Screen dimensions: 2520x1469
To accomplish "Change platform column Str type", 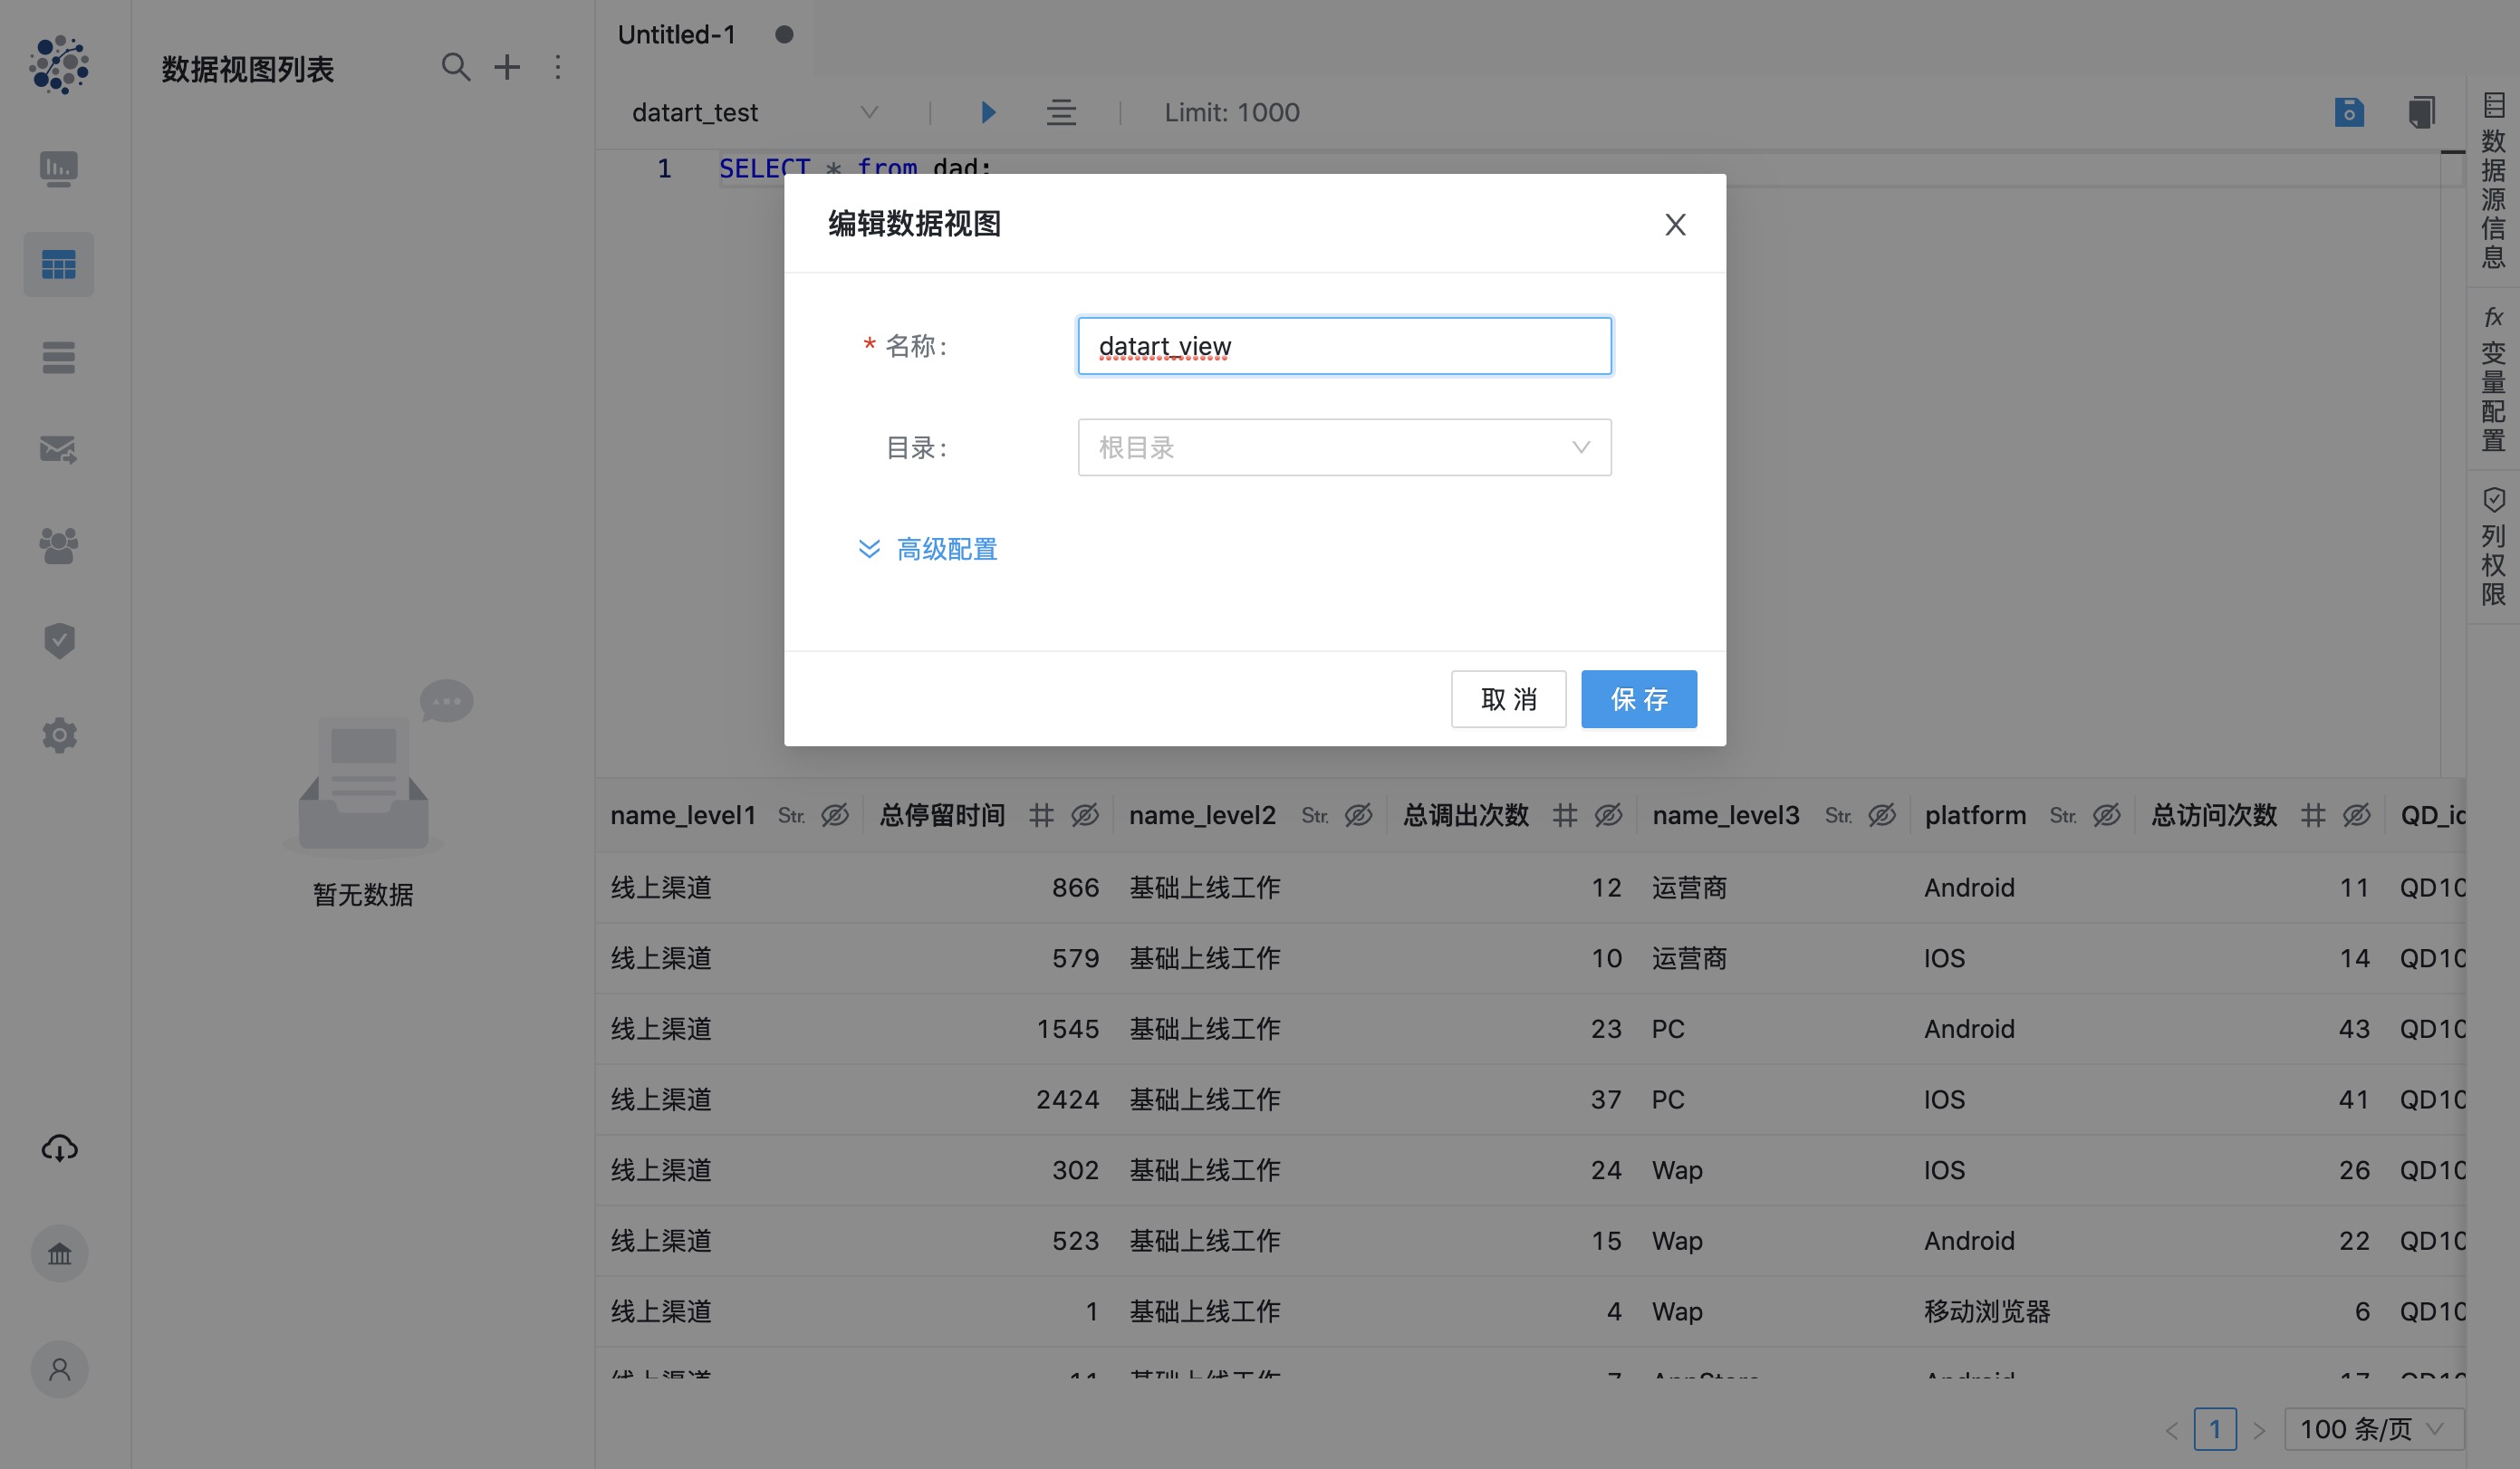I will click(2064, 815).
